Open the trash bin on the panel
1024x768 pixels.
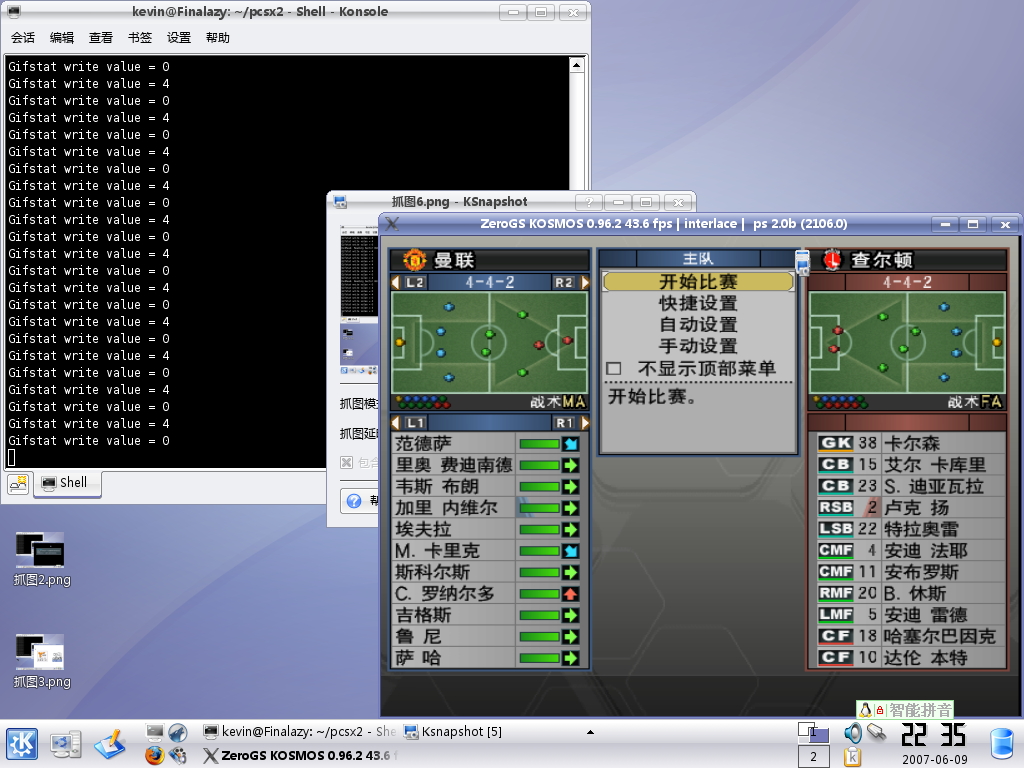[x=1002, y=744]
